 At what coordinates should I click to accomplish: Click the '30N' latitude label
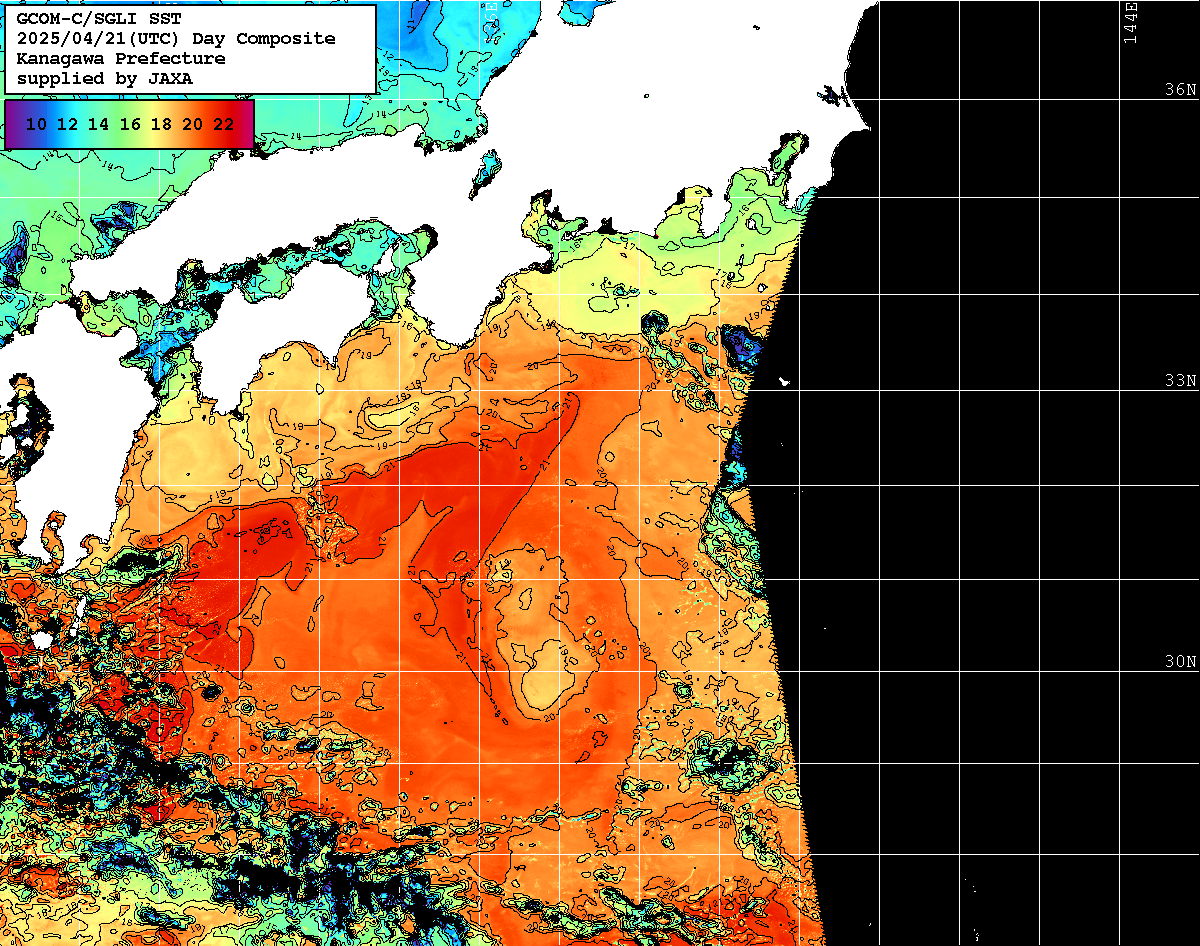[x=1181, y=662]
